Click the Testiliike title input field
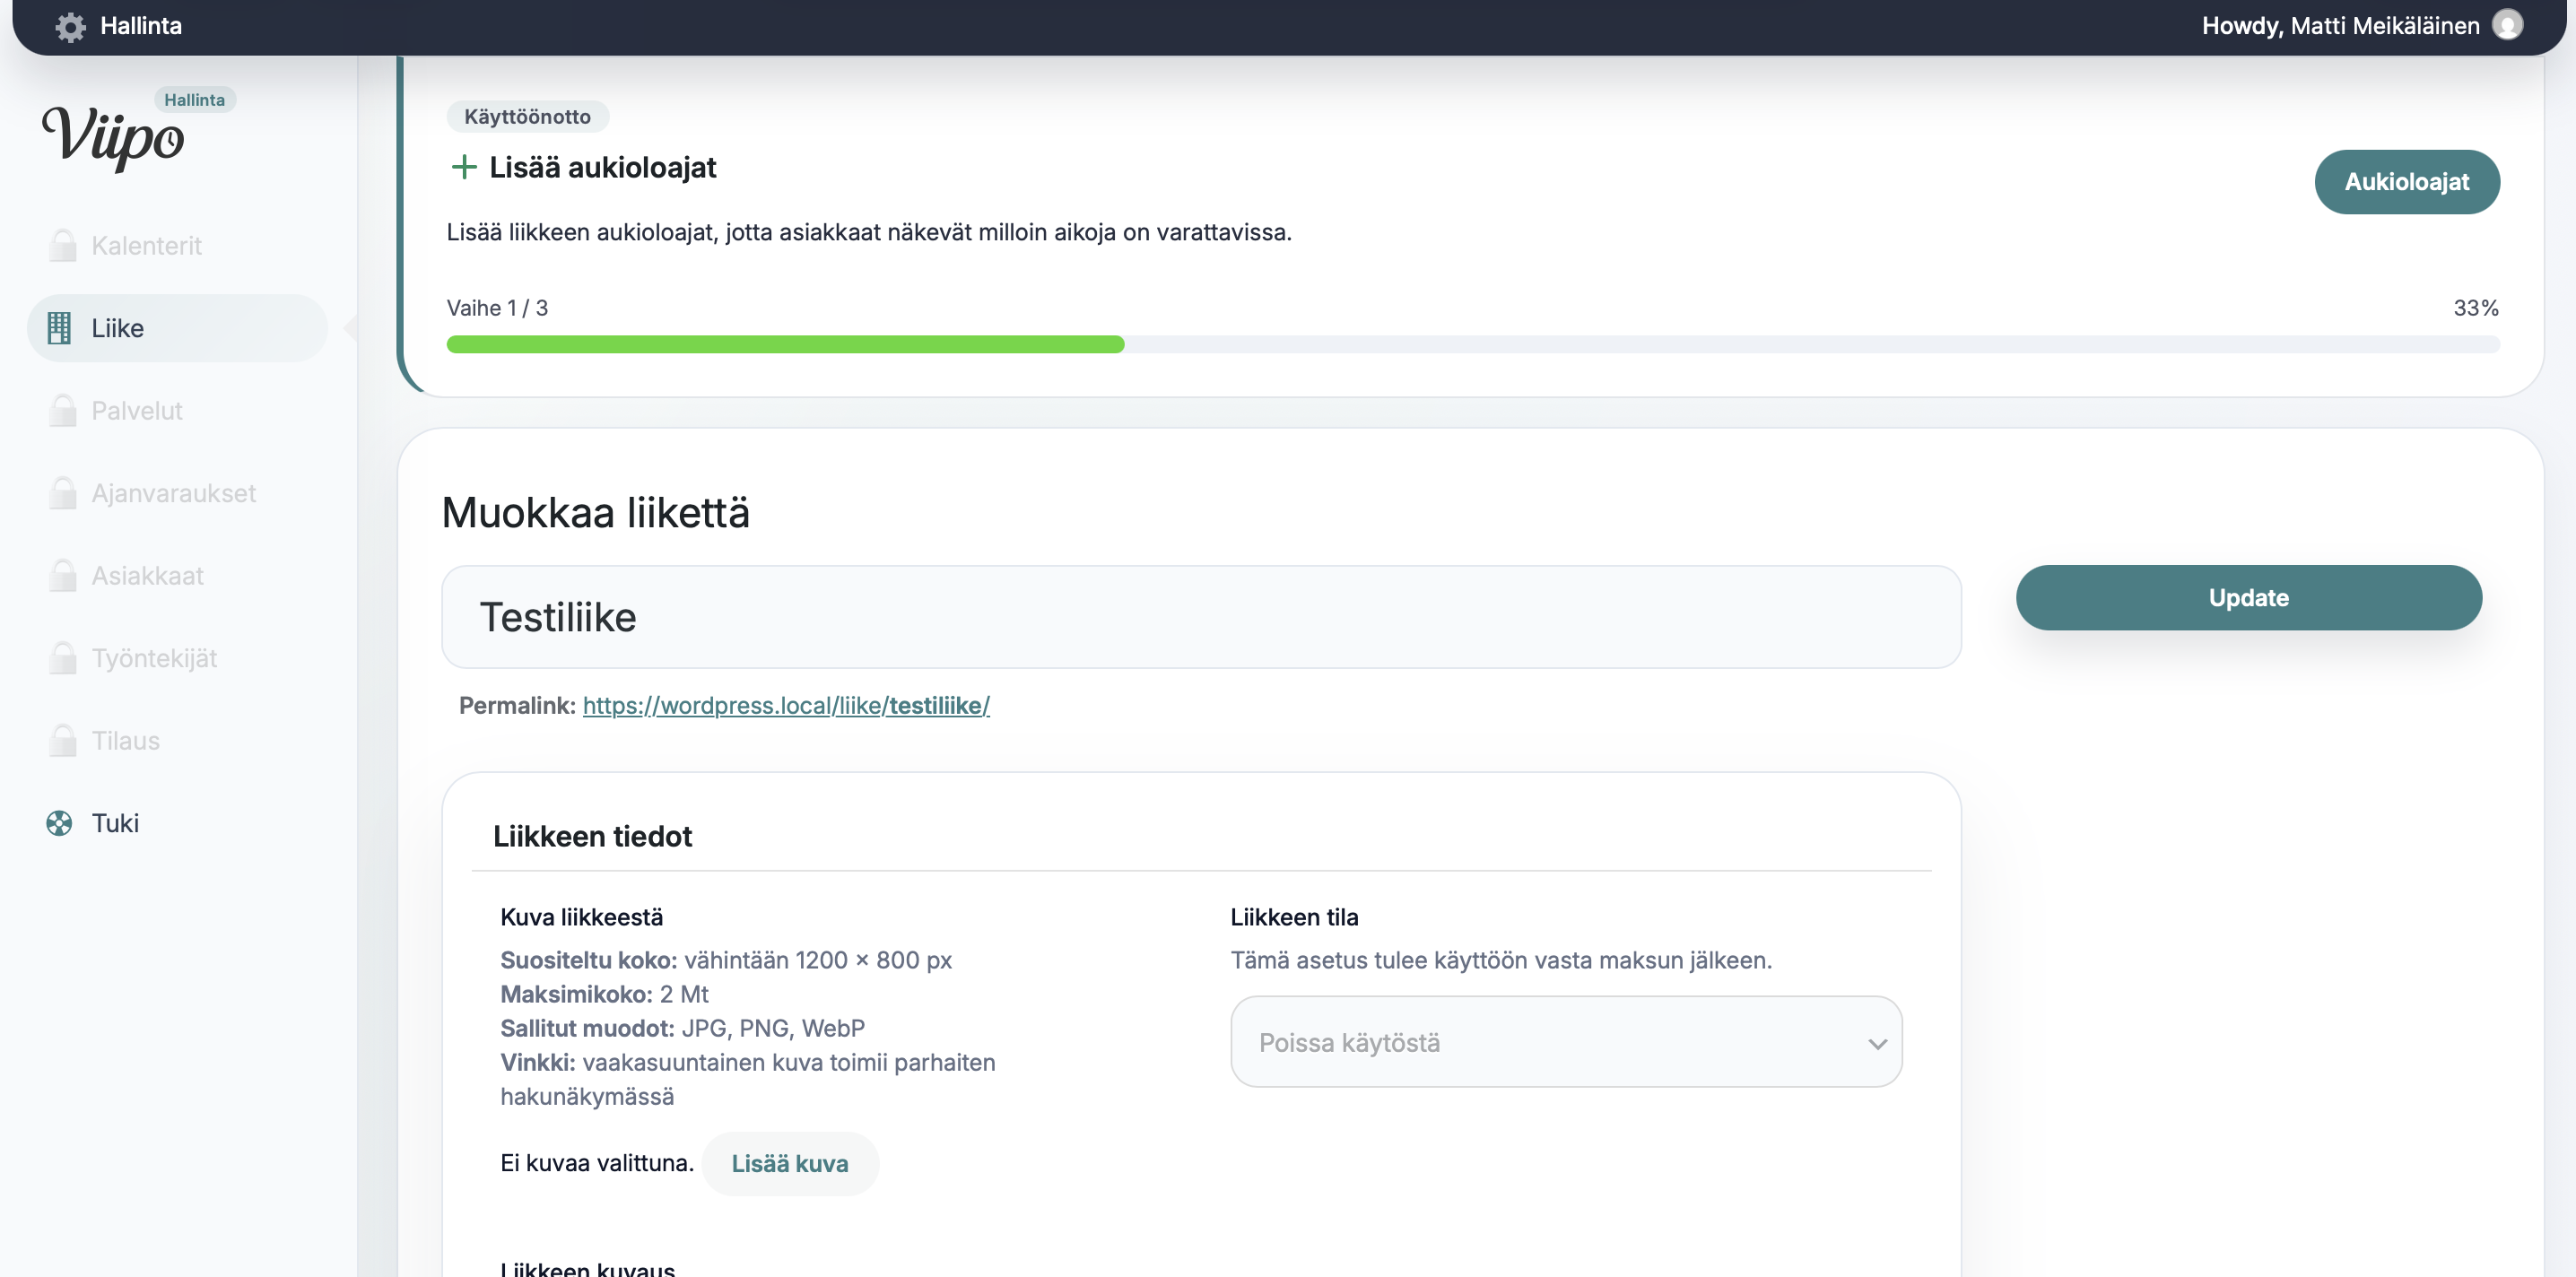 click(x=1201, y=617)
